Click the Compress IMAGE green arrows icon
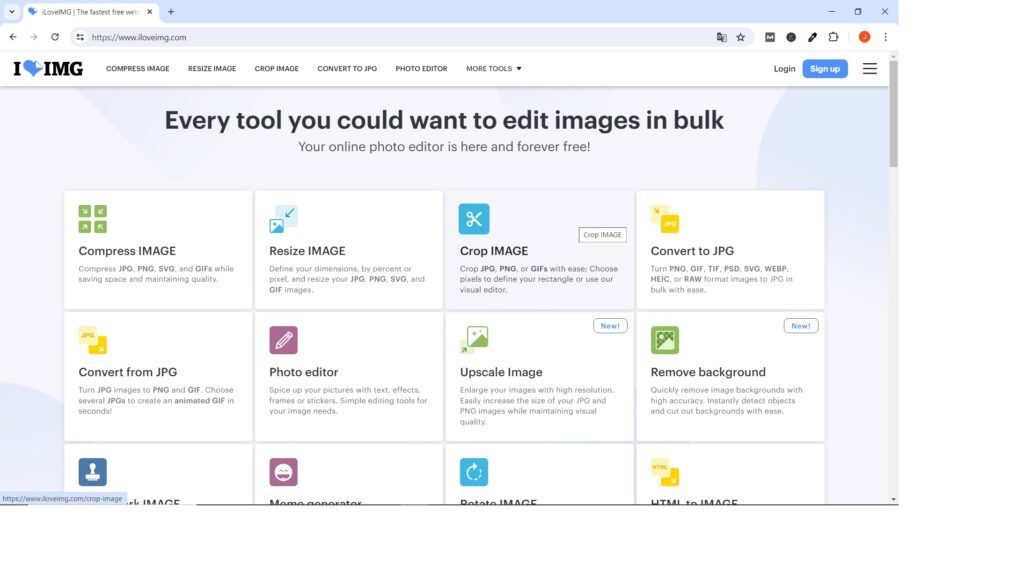1024x576 pixels. (x=92, y=219)
